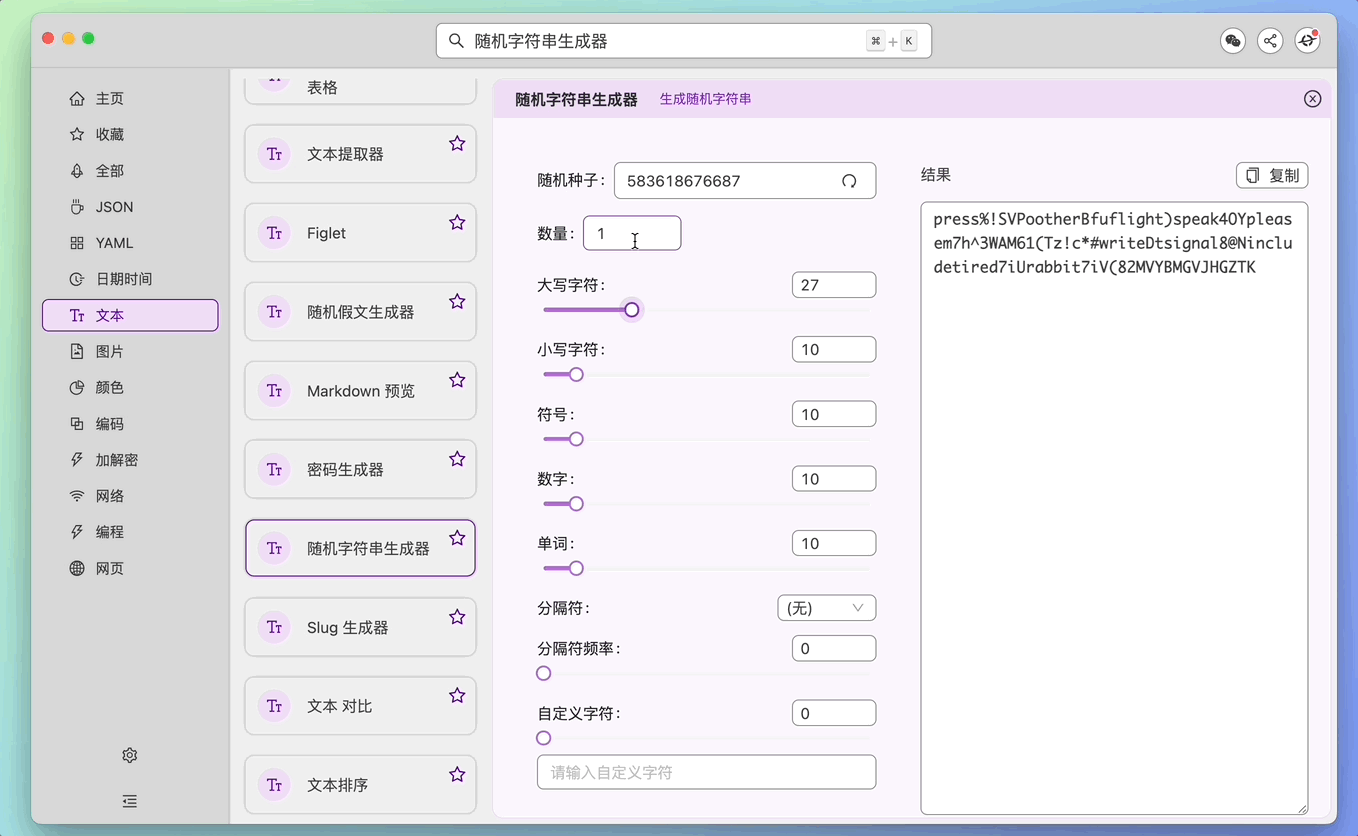Click the random seed refresh icon
The image size is (1358, 836).
849,181
